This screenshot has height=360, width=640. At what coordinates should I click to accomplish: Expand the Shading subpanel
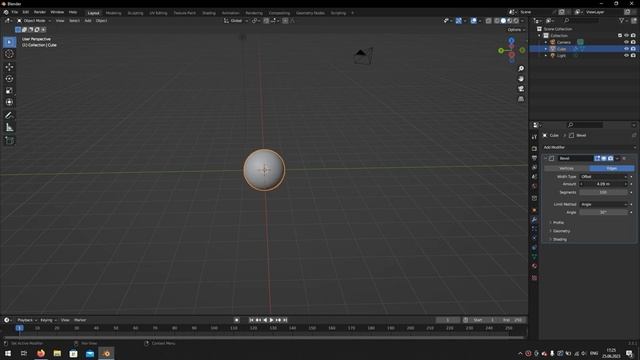click(559, 240)
